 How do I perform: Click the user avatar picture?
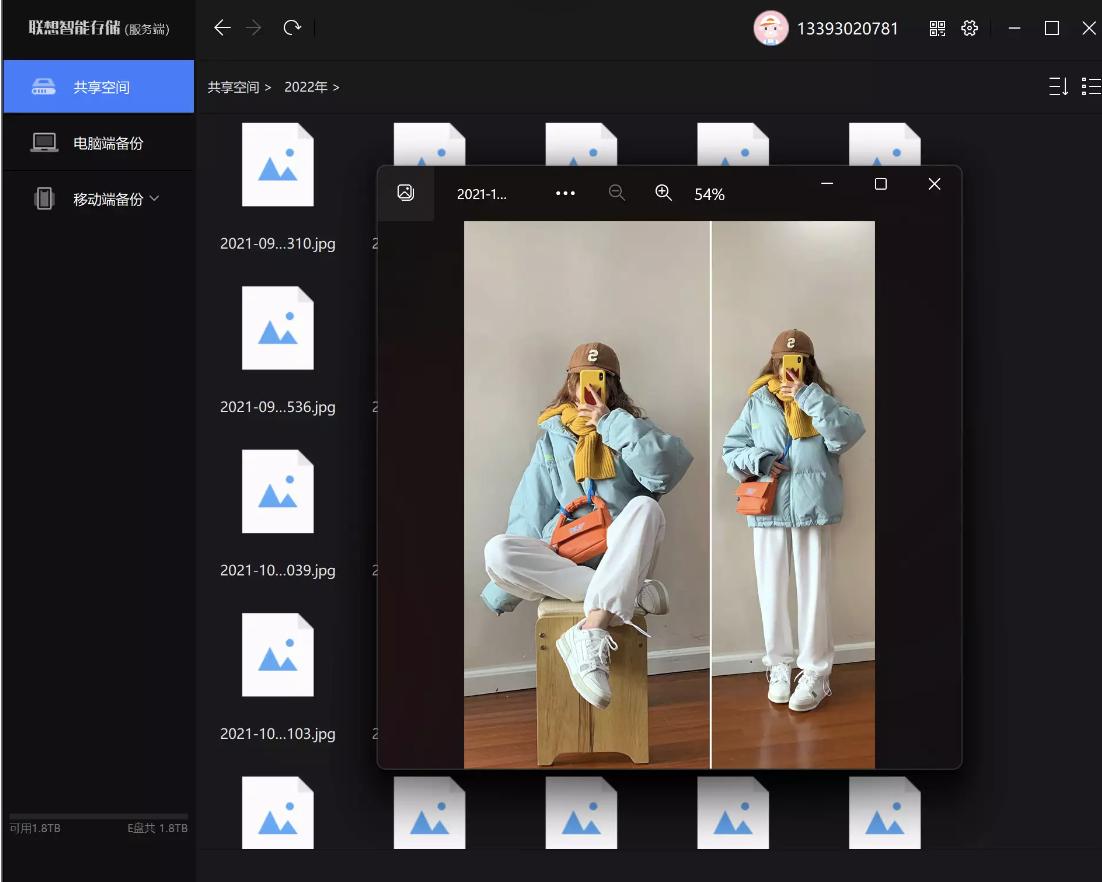770,28
